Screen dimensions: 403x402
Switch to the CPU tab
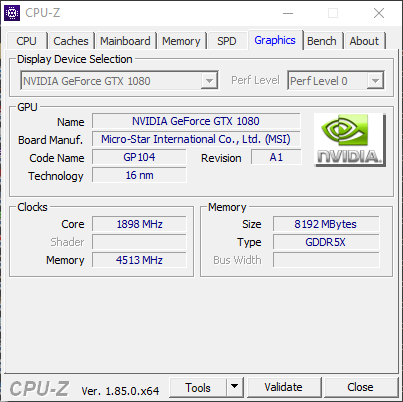[x=26, y=41]
